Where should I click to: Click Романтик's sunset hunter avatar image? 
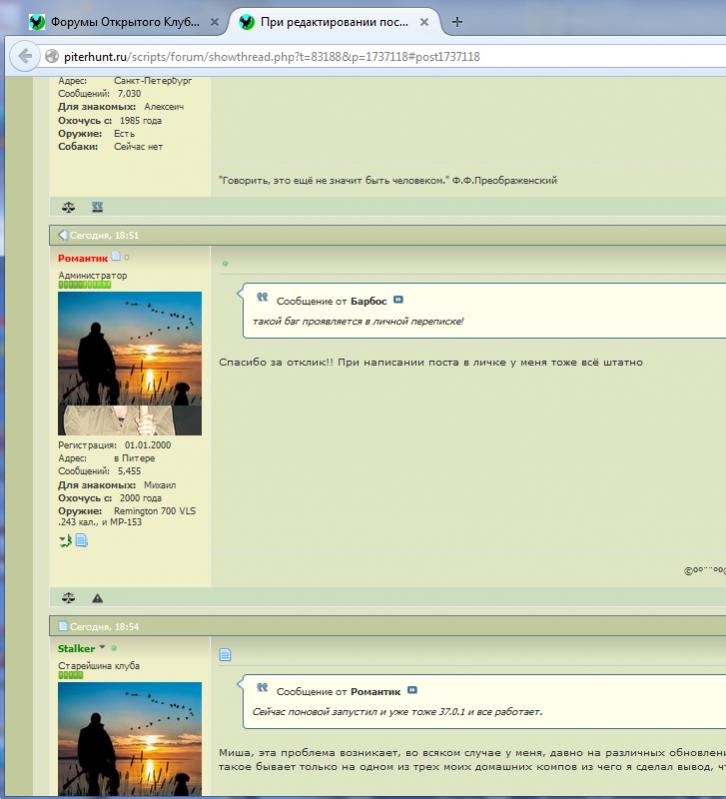point(130,363)
